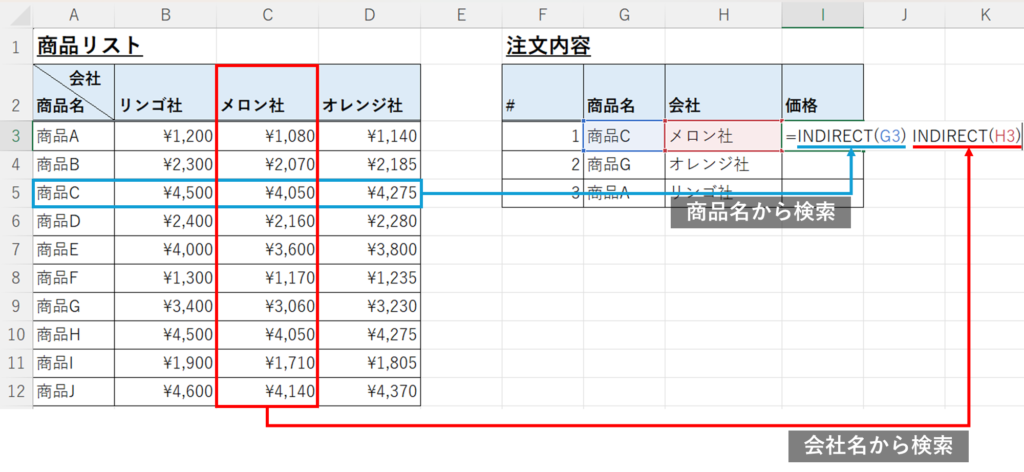Select the 商品リスト title cell
Image resolution: width=1024 pixels, height=472 pixels.
(x=89, y=46)
